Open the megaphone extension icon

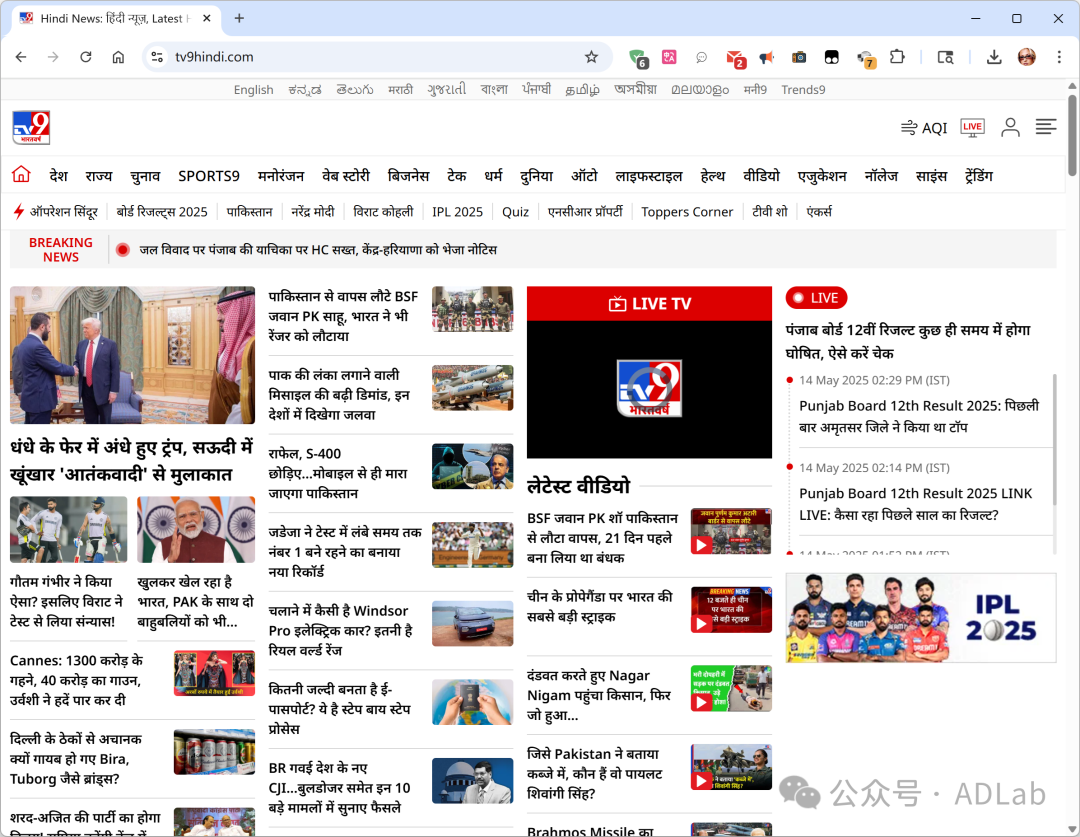point(767,57)
